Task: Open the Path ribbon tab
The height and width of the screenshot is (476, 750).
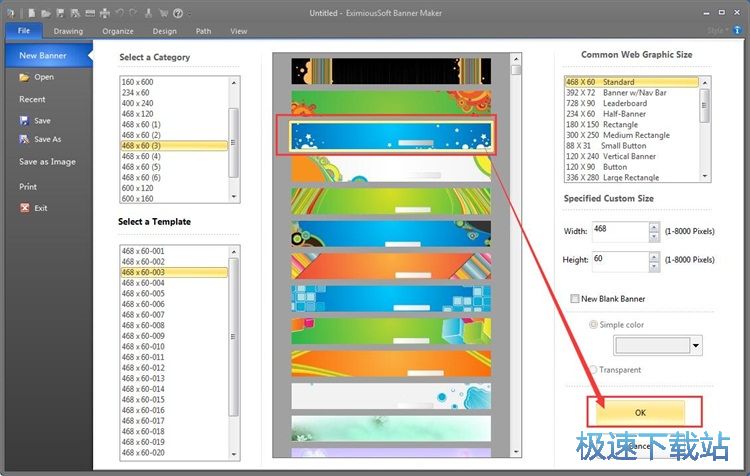Action: pyautogui.click(x=203, y=31)
